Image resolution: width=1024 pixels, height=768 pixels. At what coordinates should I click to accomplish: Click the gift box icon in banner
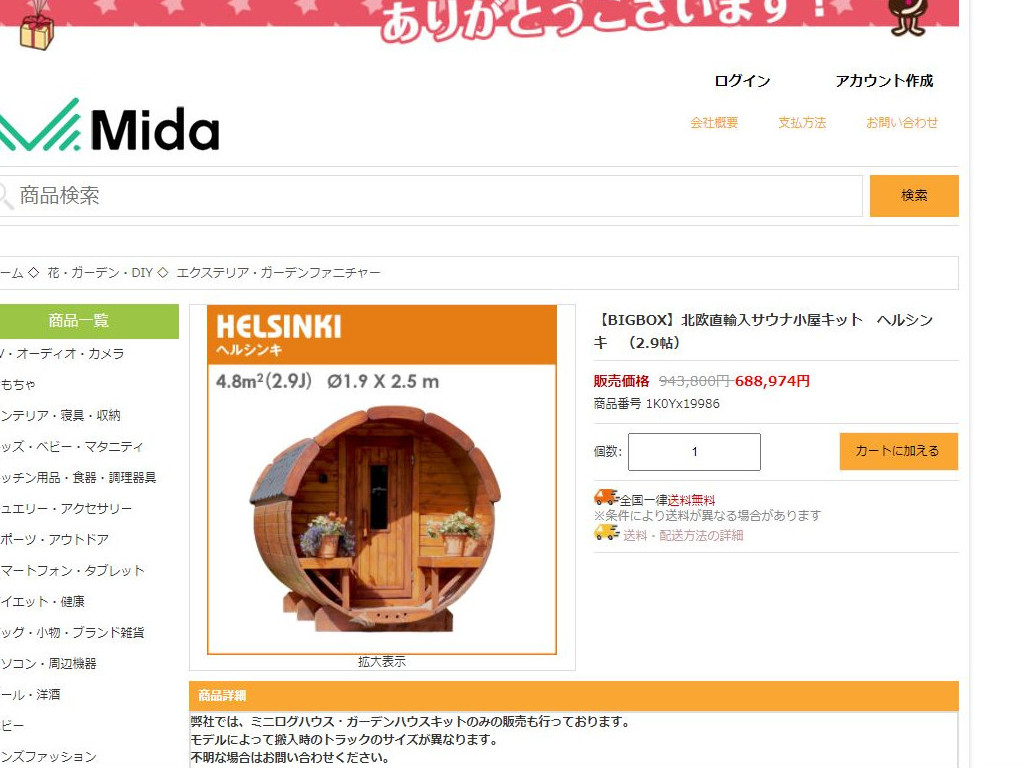coord(37,27)
